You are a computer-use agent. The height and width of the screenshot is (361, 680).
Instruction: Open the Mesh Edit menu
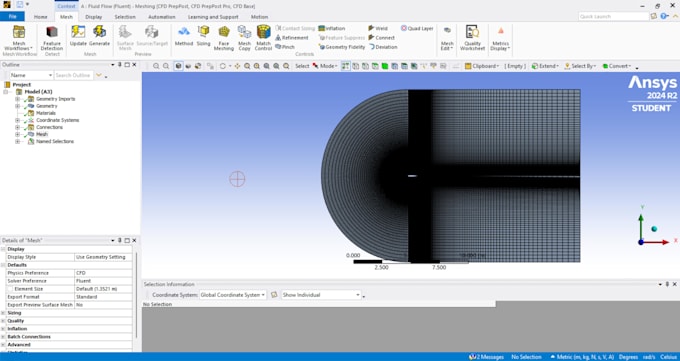(447, 38)
